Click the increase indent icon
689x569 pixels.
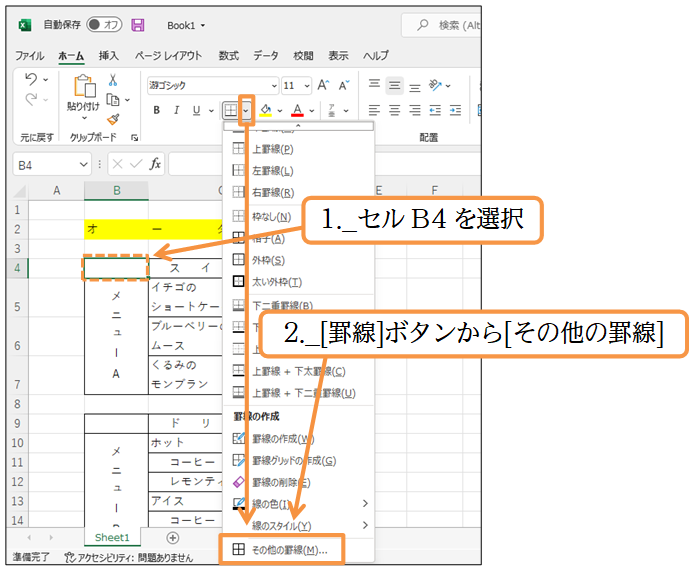click(455, 110)
